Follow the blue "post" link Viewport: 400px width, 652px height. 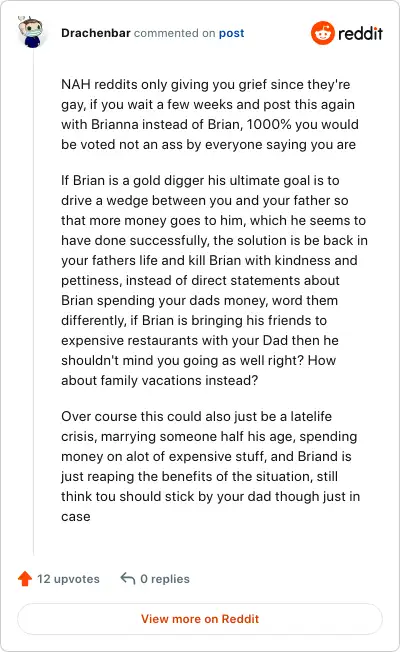232,33
